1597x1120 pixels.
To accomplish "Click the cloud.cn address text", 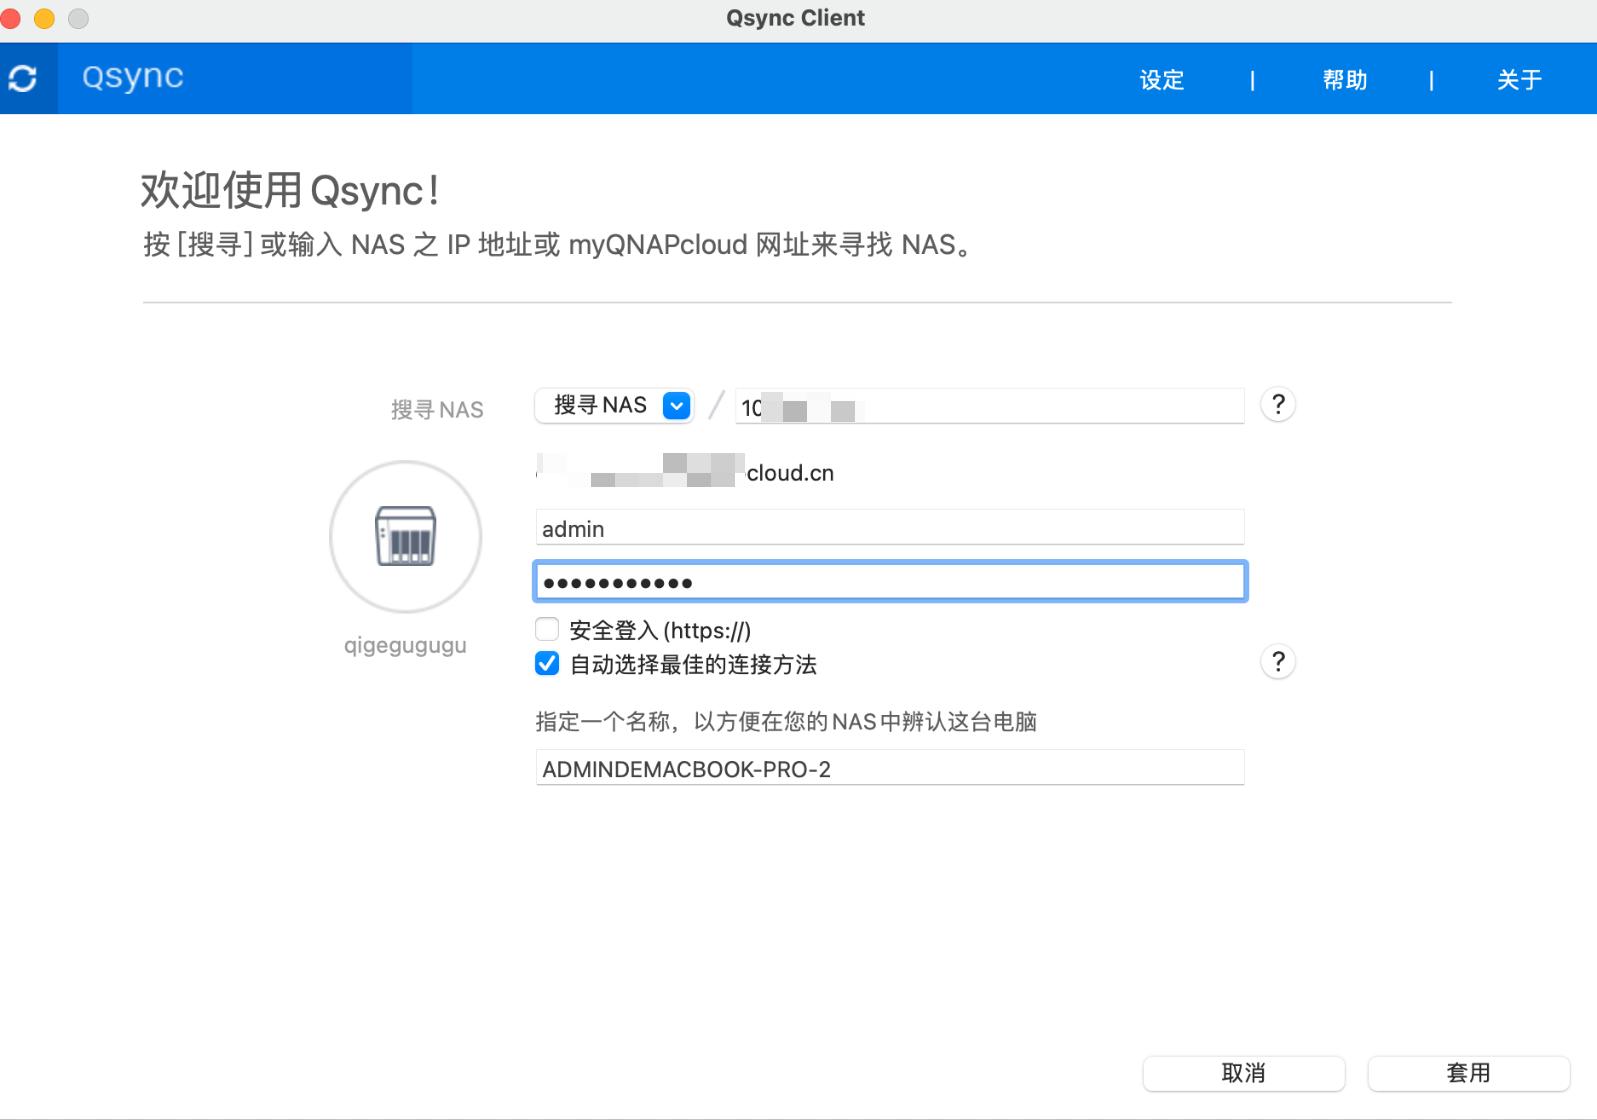I will (x=790, y=473).
